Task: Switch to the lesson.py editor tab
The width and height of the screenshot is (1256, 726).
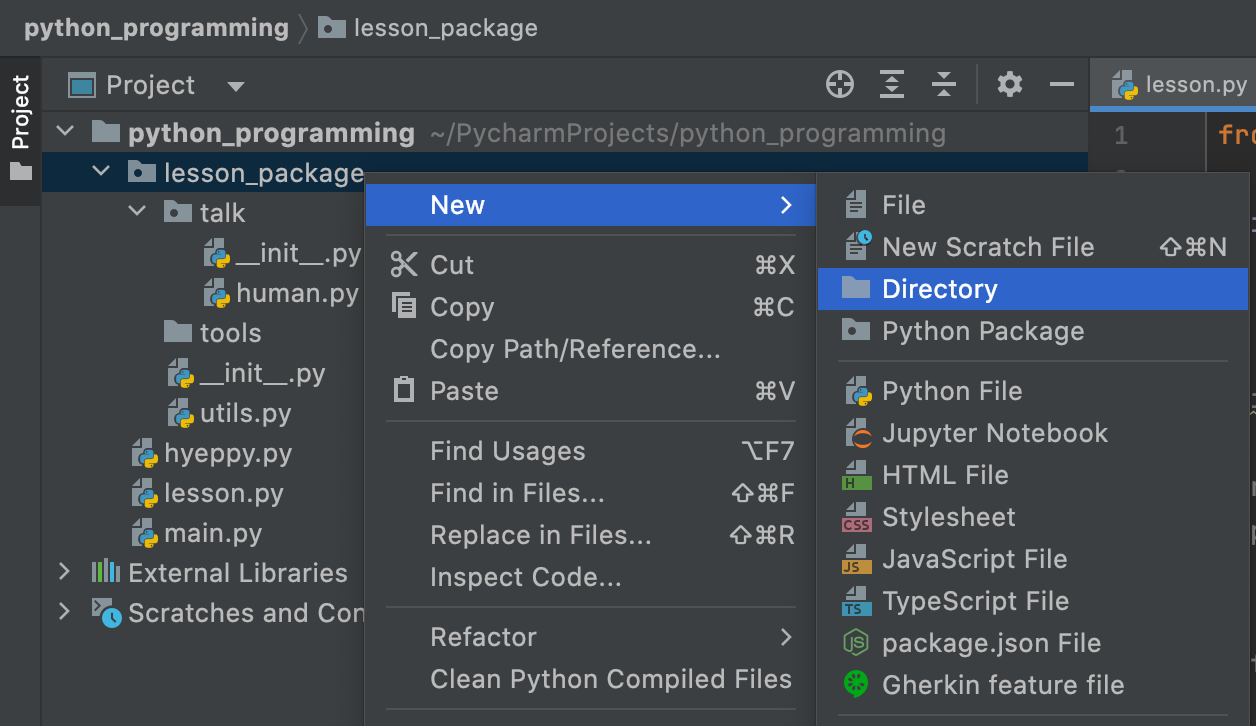Action: click(x=1174, y=85)
